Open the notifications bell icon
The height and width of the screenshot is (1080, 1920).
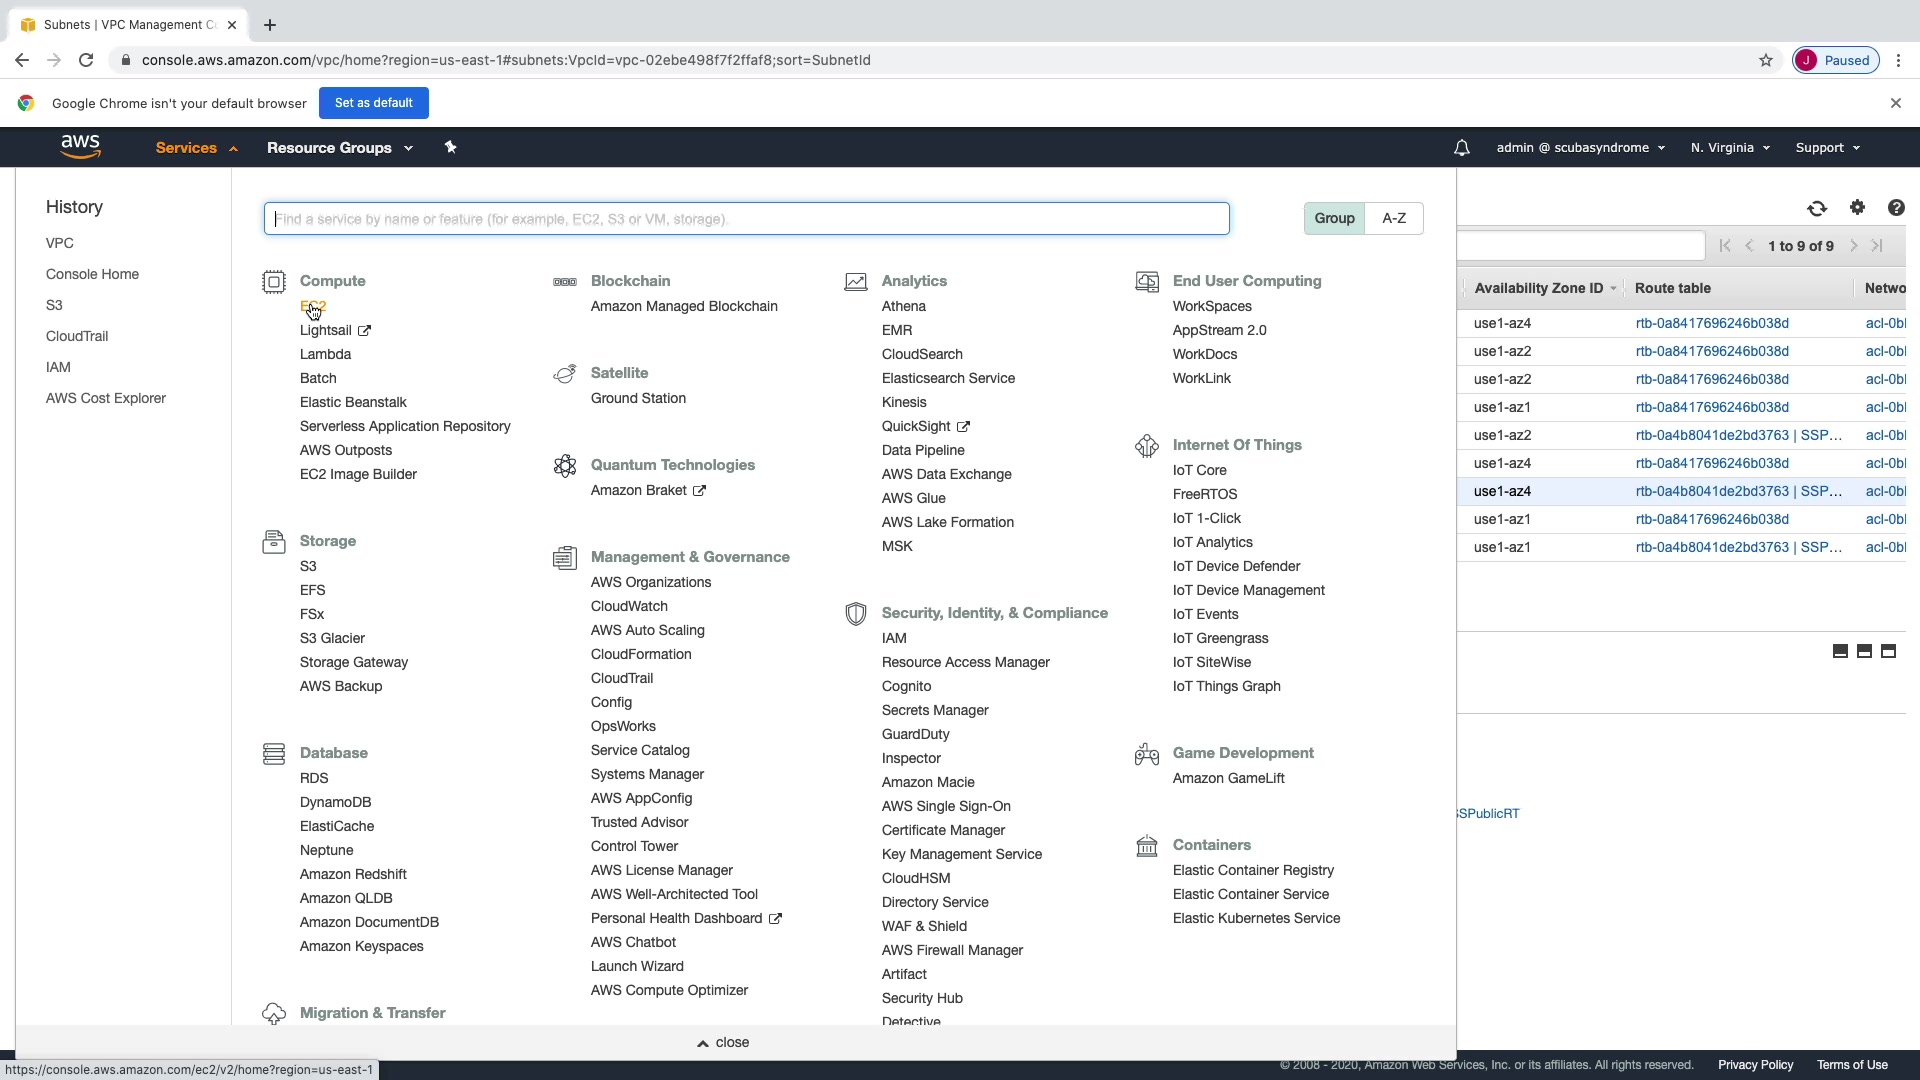[x=1461, y=148]
